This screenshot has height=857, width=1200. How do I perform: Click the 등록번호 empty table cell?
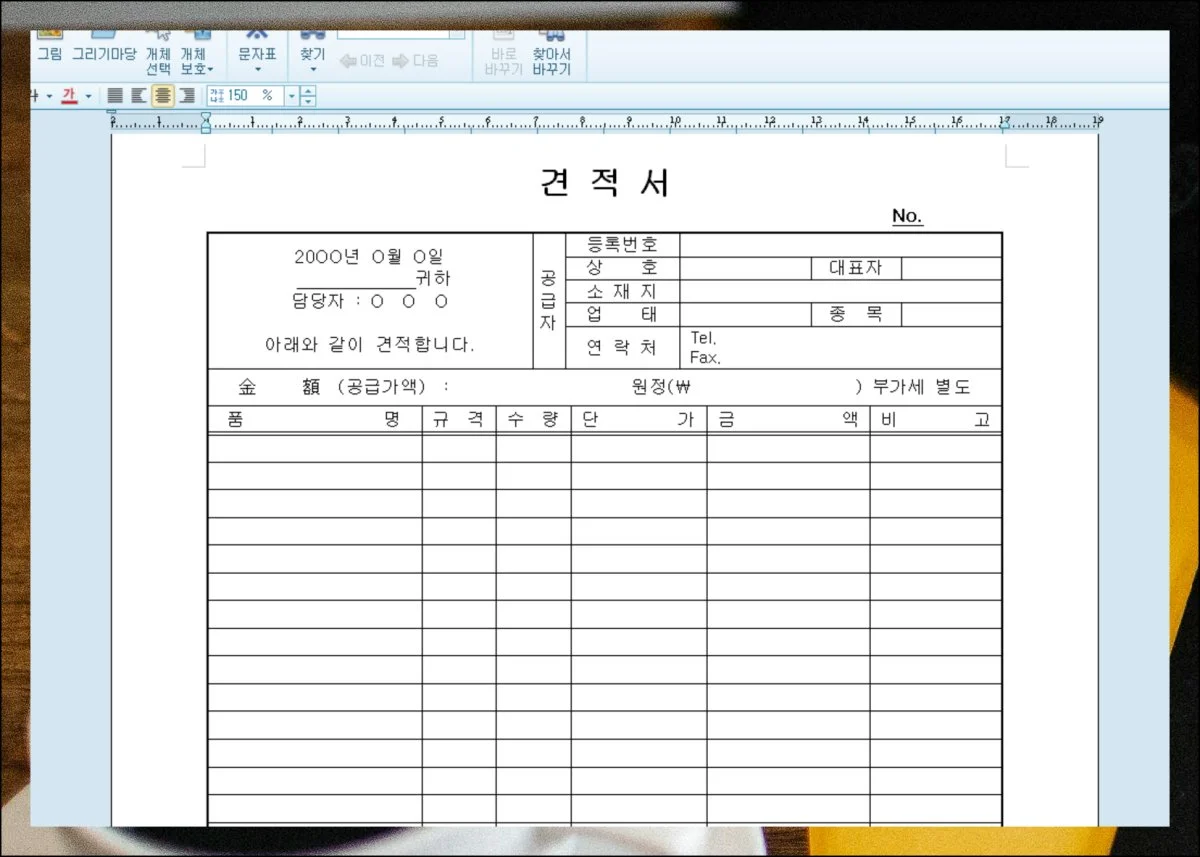click(x=840, y=245)
